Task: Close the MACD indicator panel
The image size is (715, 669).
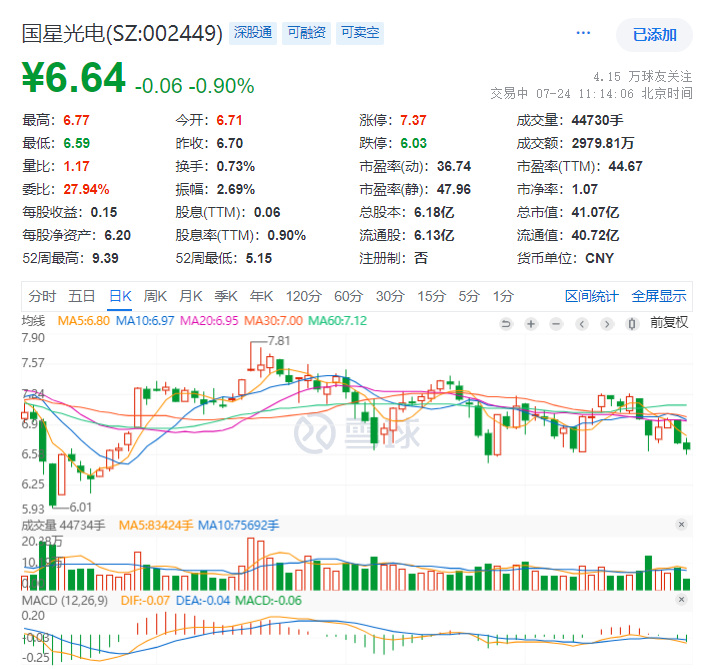Action: [x=681, y=599]
